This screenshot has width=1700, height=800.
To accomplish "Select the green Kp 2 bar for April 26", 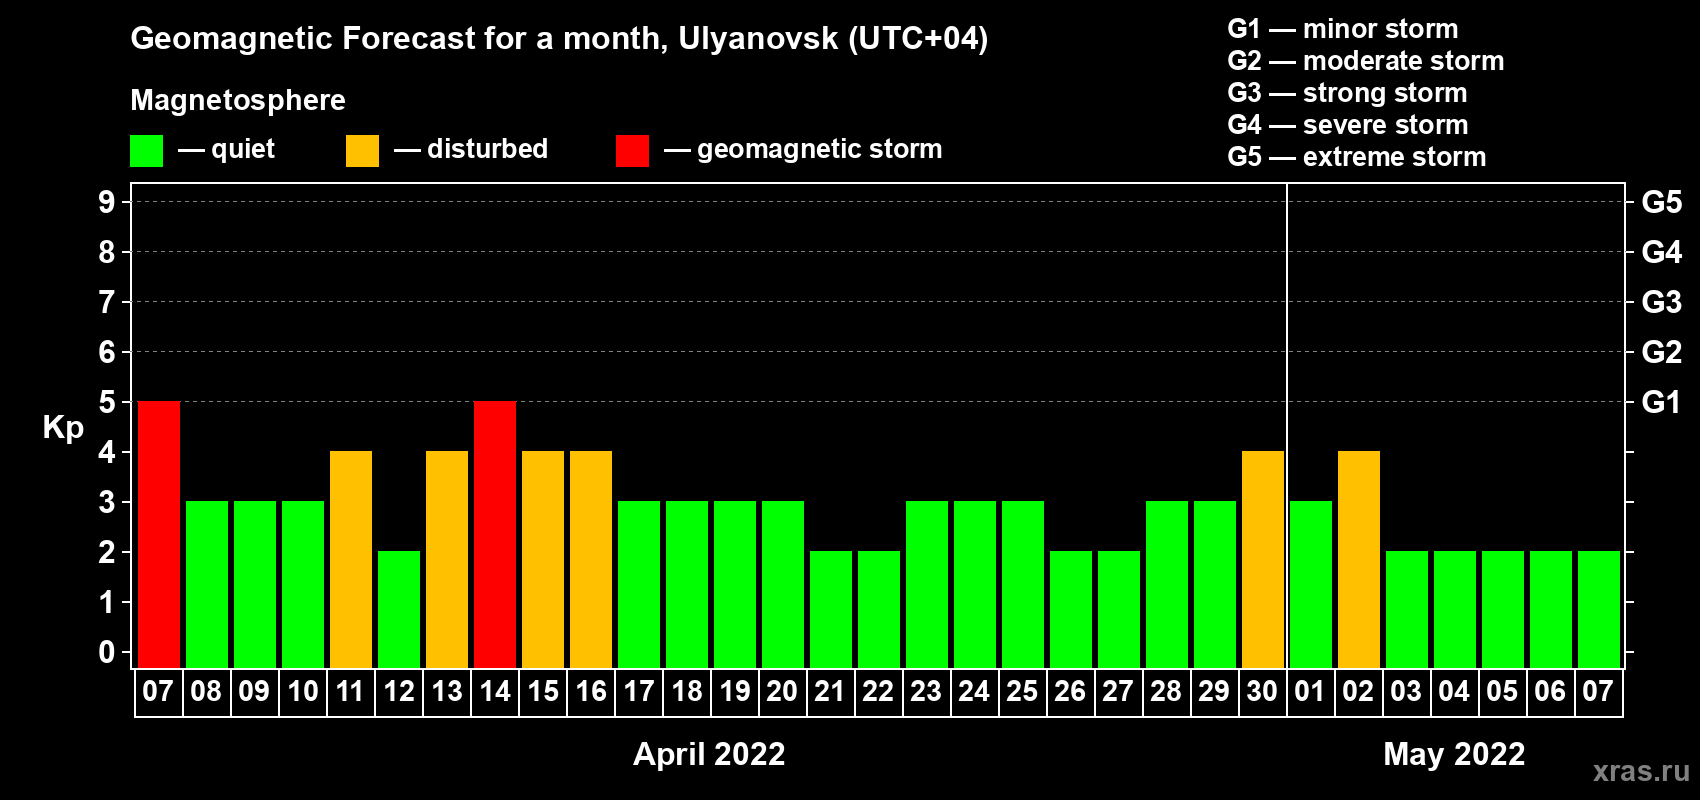I will (x=1071, y=610).
